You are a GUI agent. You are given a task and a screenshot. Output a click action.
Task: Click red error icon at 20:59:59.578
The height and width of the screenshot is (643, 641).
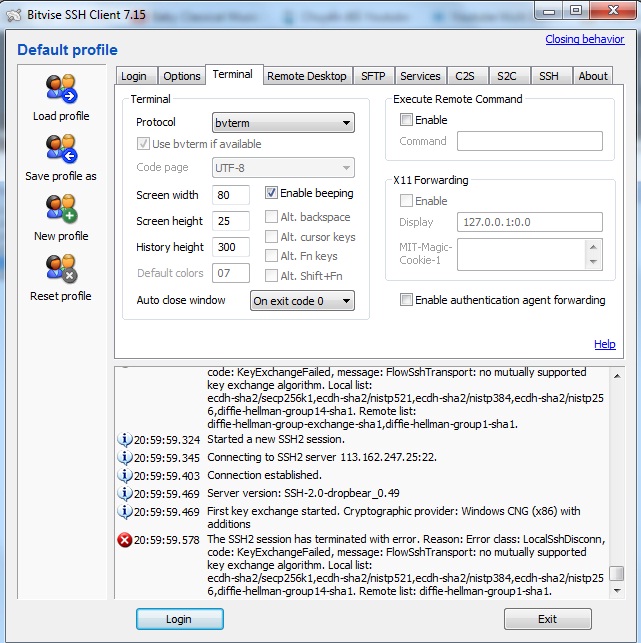(x=125, y=540)
